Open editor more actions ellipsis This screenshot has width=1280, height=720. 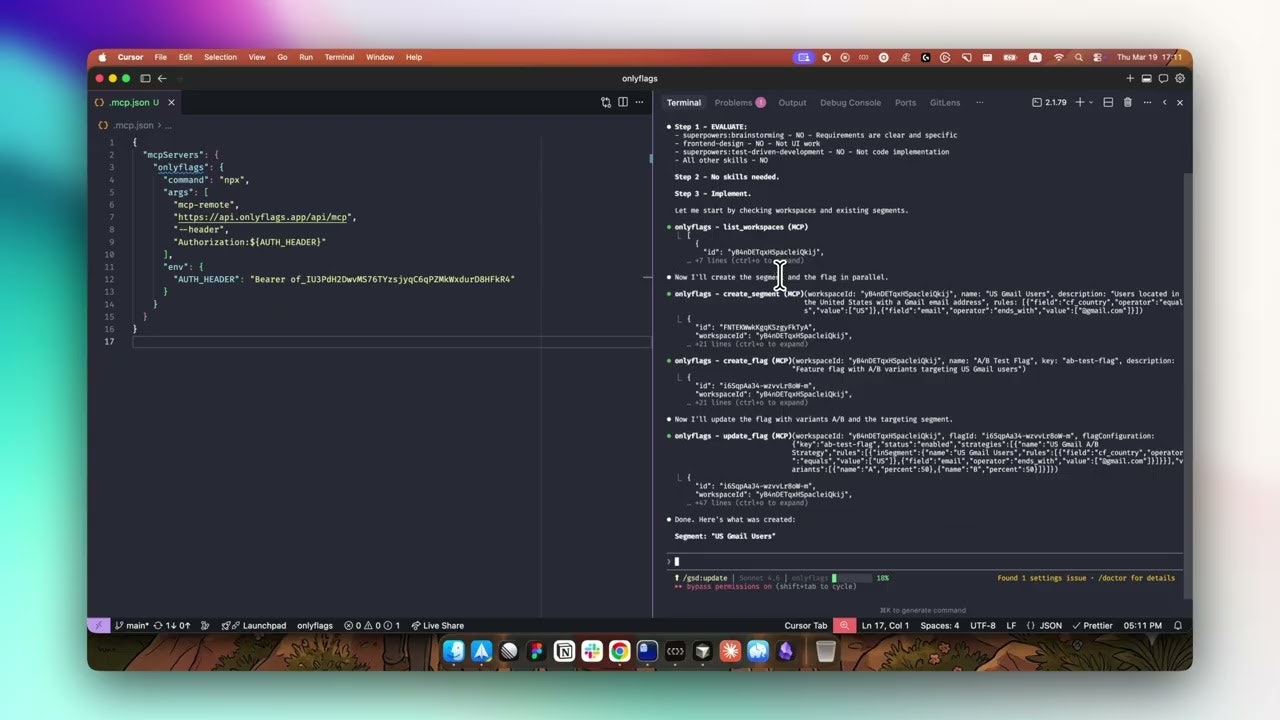coord(640,102)
